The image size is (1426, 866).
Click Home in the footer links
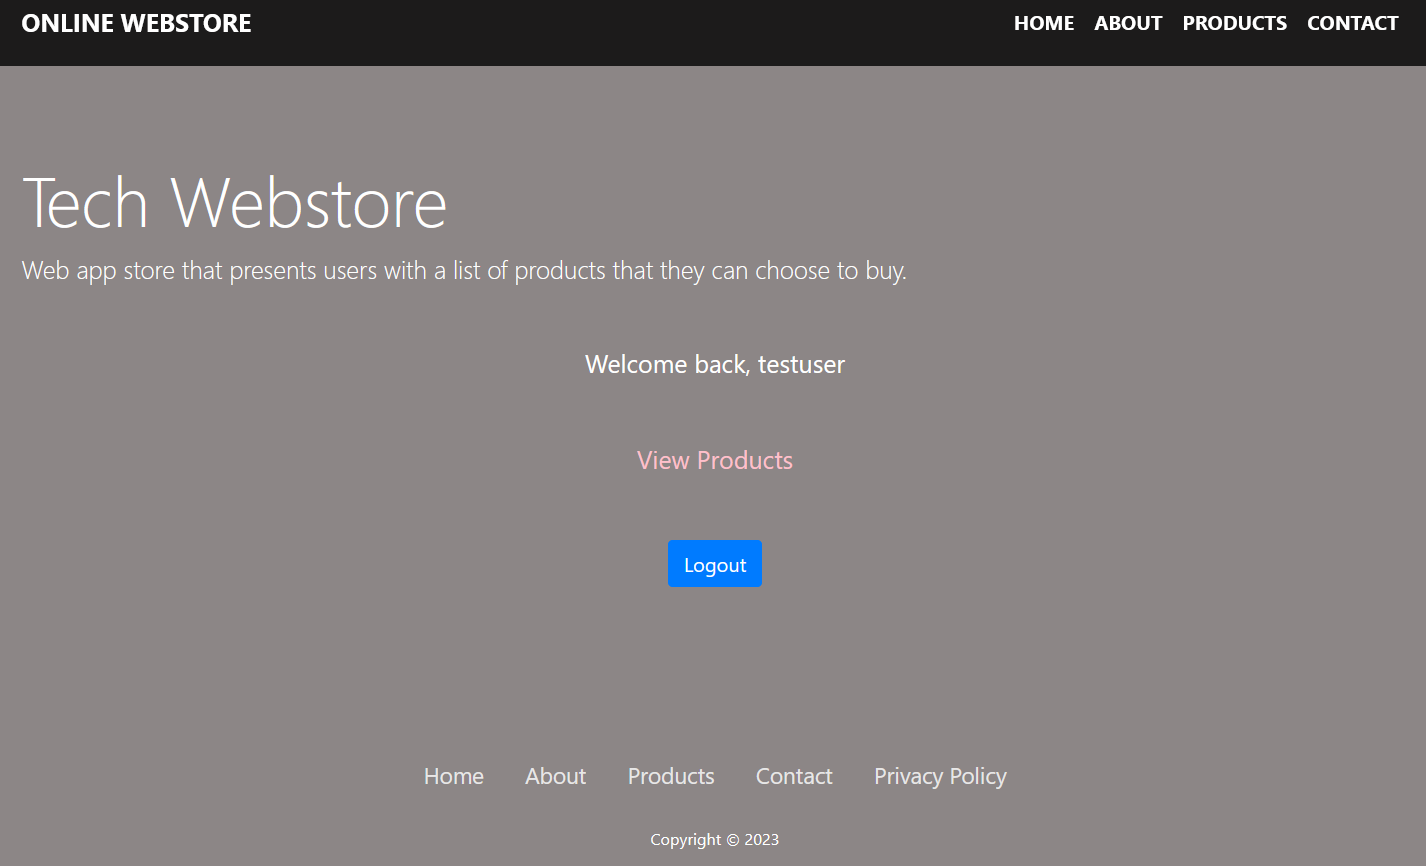tap(454, 776)
